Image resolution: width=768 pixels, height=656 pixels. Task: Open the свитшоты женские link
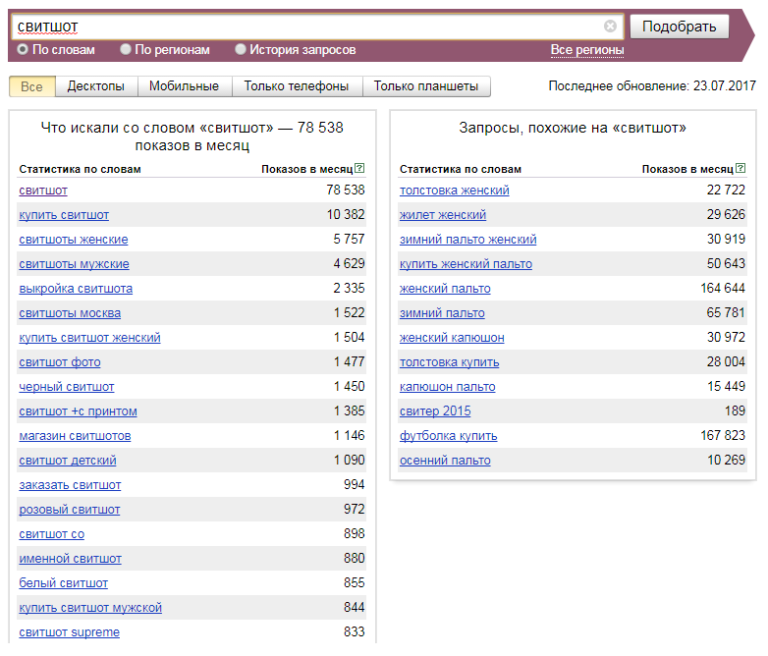[73, 240]
